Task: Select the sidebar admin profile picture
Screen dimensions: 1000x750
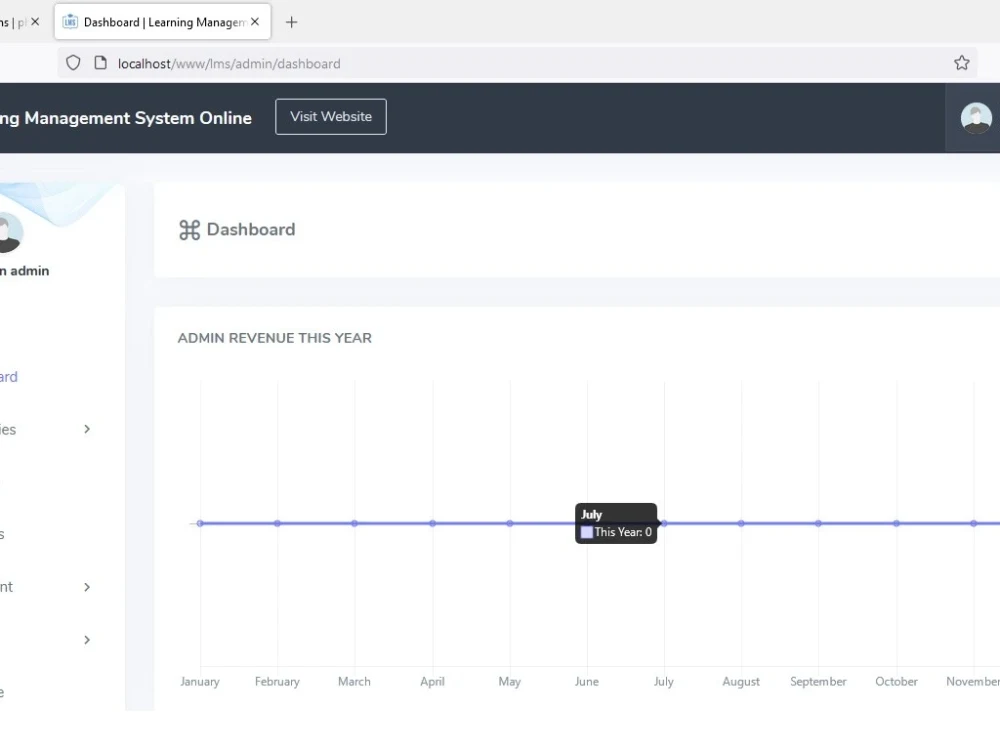Action: pos(11,233)
